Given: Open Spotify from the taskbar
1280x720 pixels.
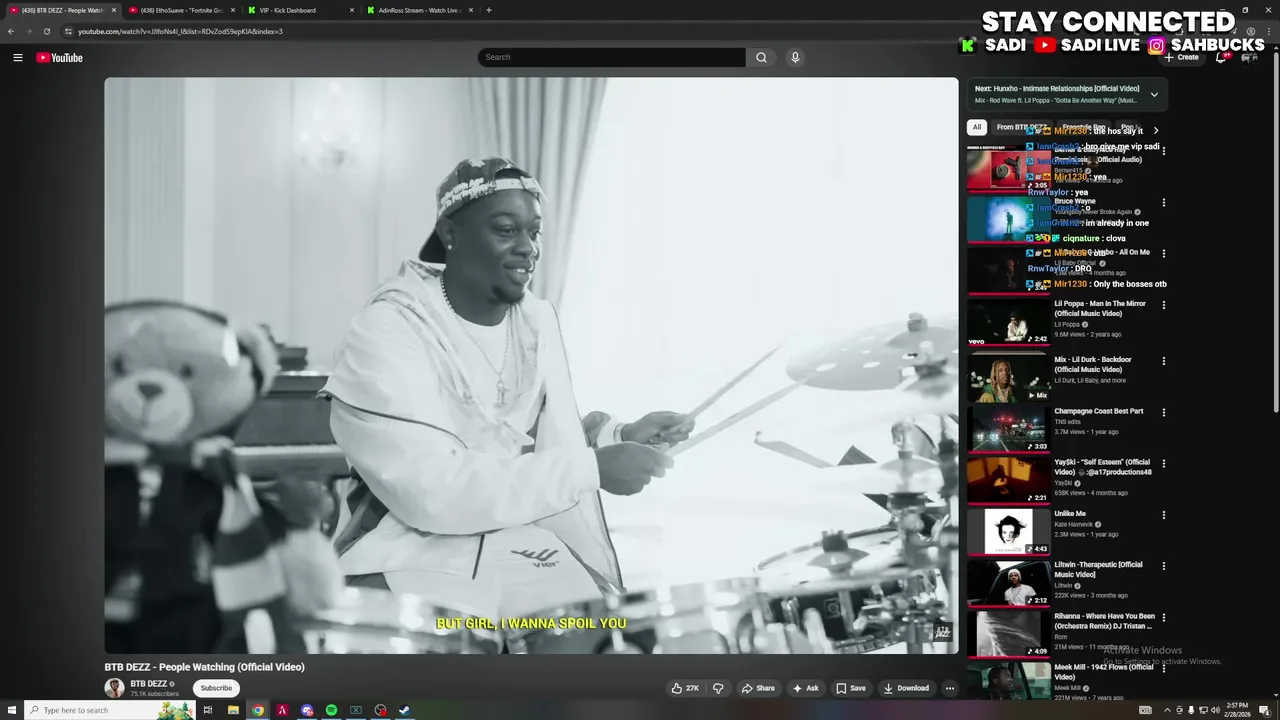Looking at the screenshot, I should click(331, 710).
